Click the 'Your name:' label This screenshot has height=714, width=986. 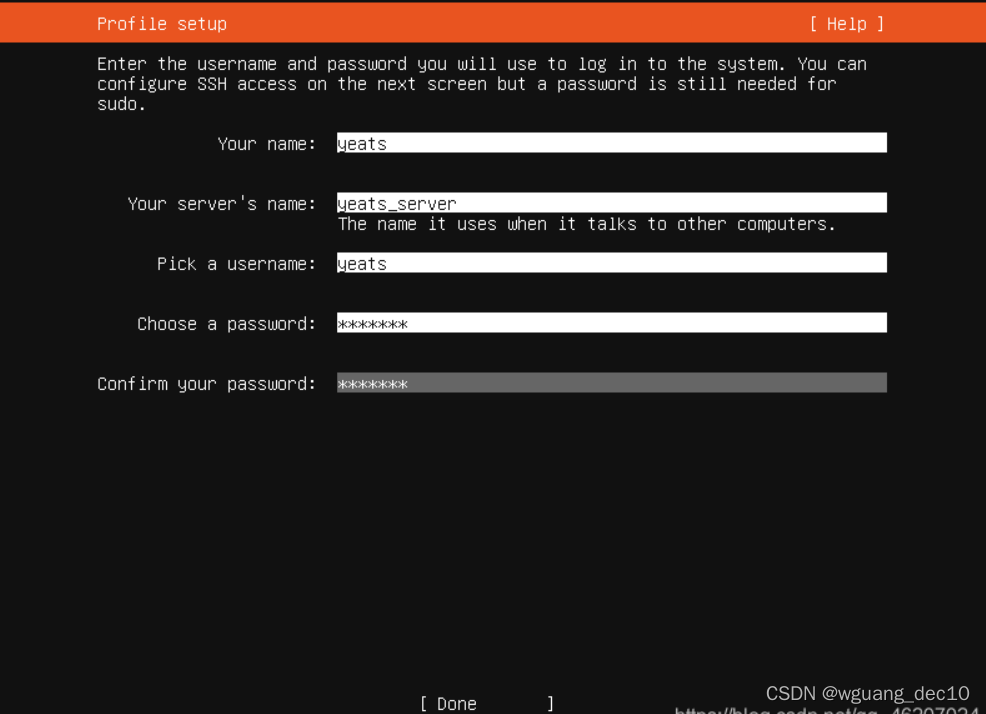267,144
